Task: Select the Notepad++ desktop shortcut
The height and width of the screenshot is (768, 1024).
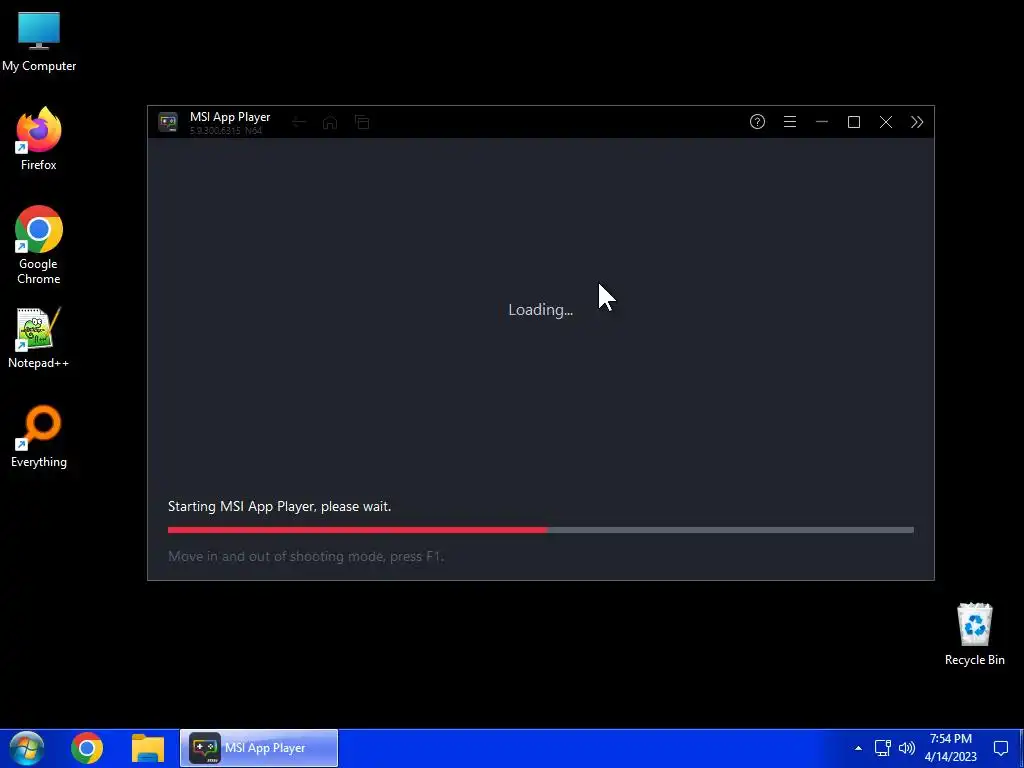Action: coord(39,338)
